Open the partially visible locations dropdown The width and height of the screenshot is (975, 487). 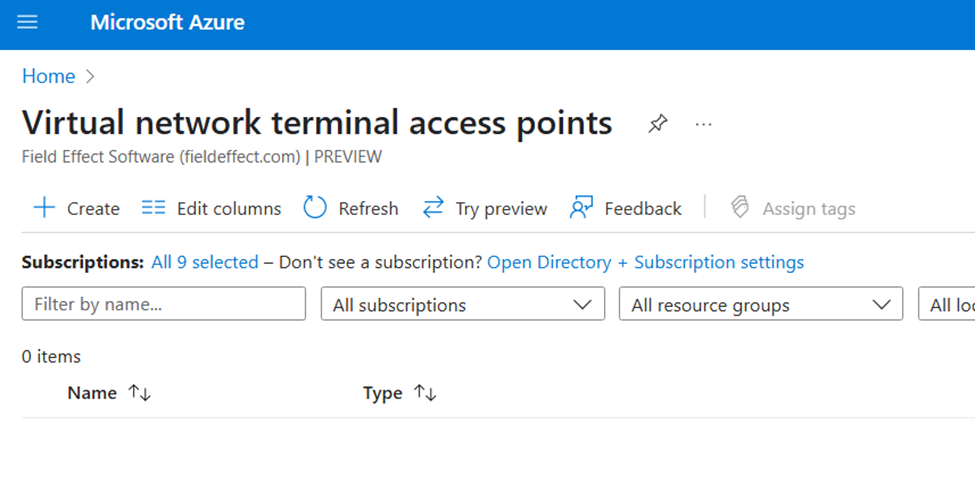pyautogui.click(x=946, y=304)
